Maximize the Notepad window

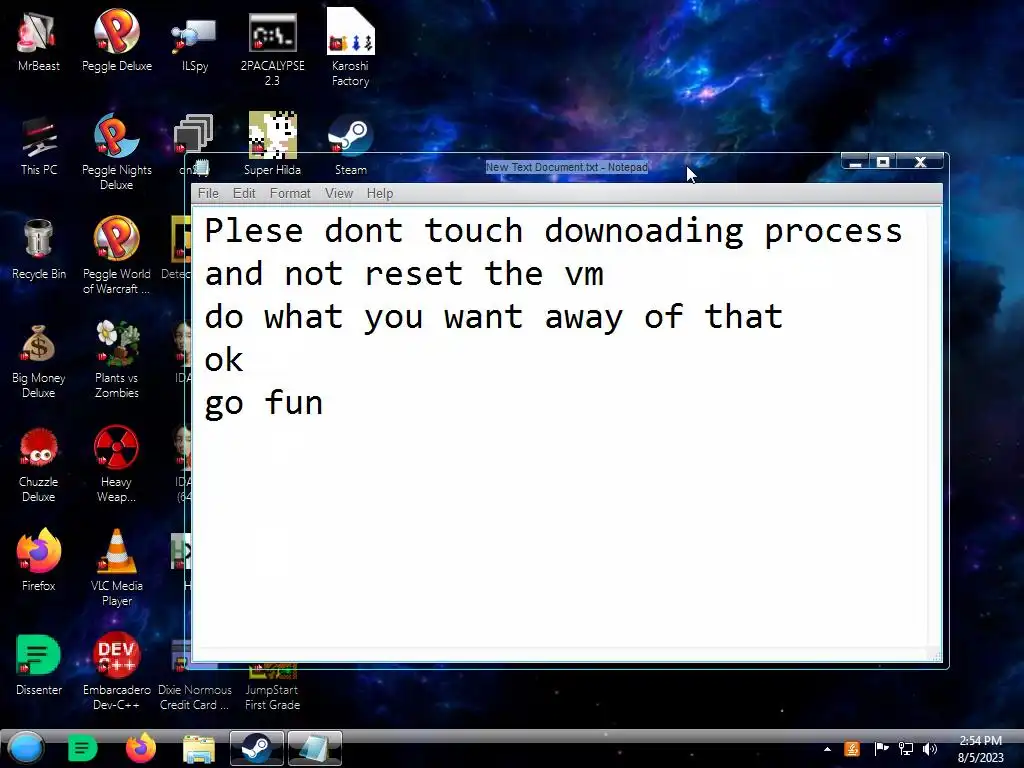tap(883, 161)
